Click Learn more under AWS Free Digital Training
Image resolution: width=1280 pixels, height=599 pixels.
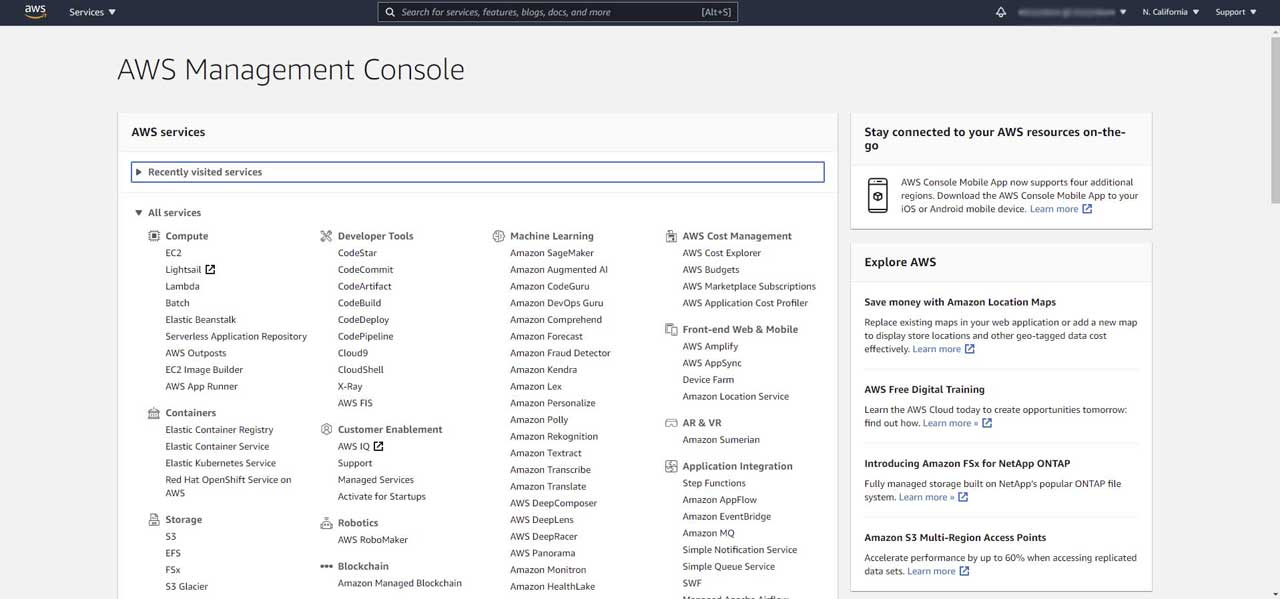pyautogui.click(x=950, y=423)
